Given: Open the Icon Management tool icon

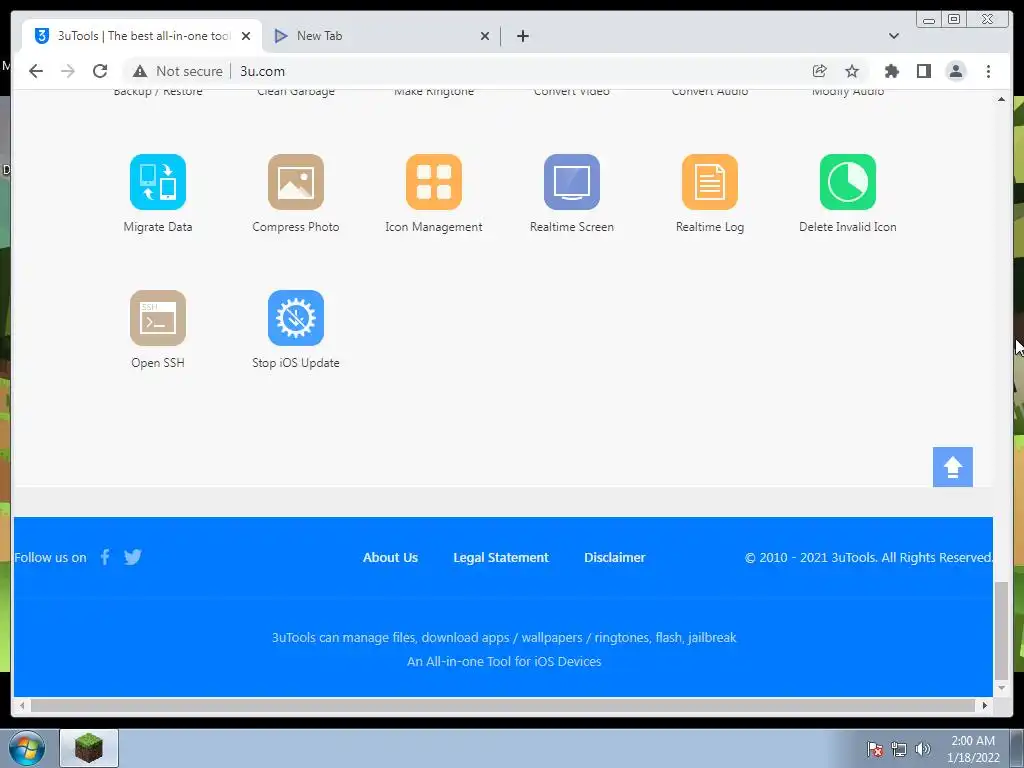Looking at the screenshot, I should (x=434, y=182).
